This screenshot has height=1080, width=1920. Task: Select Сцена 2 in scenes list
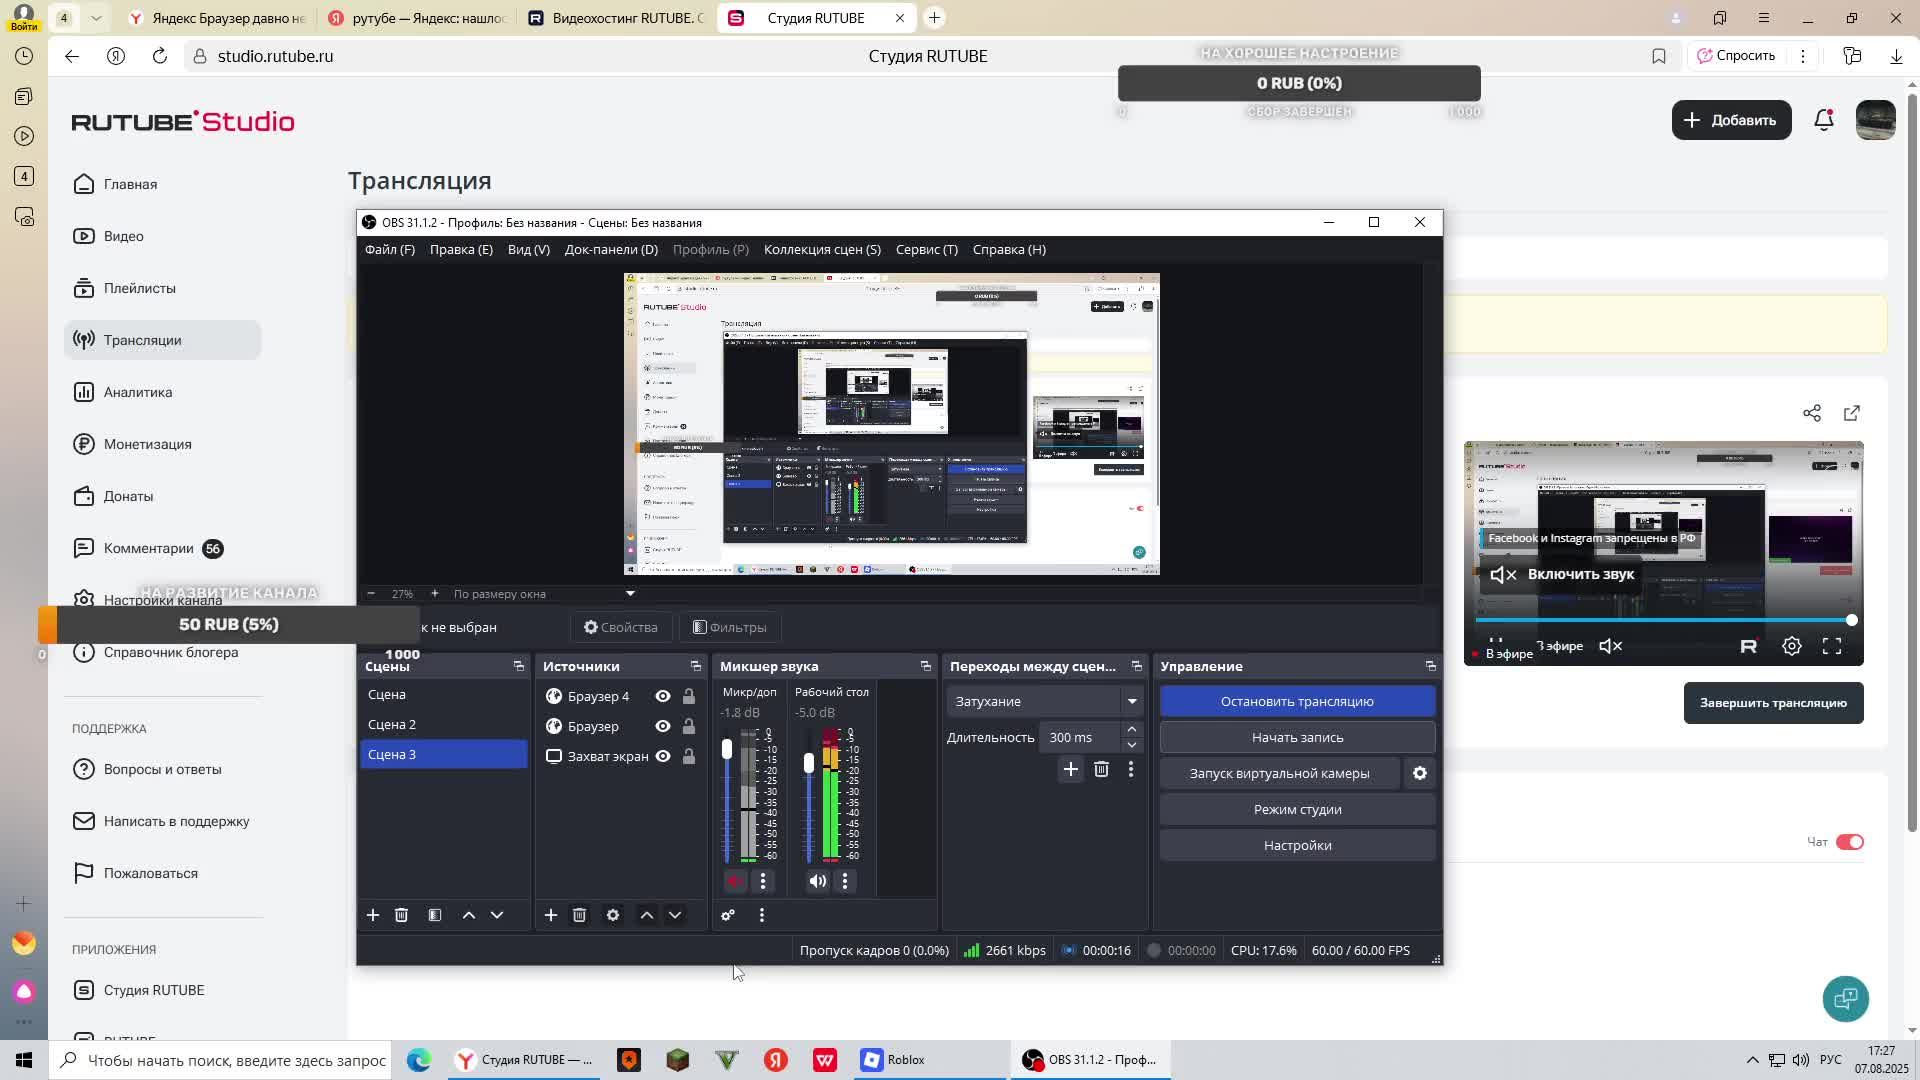392,724
